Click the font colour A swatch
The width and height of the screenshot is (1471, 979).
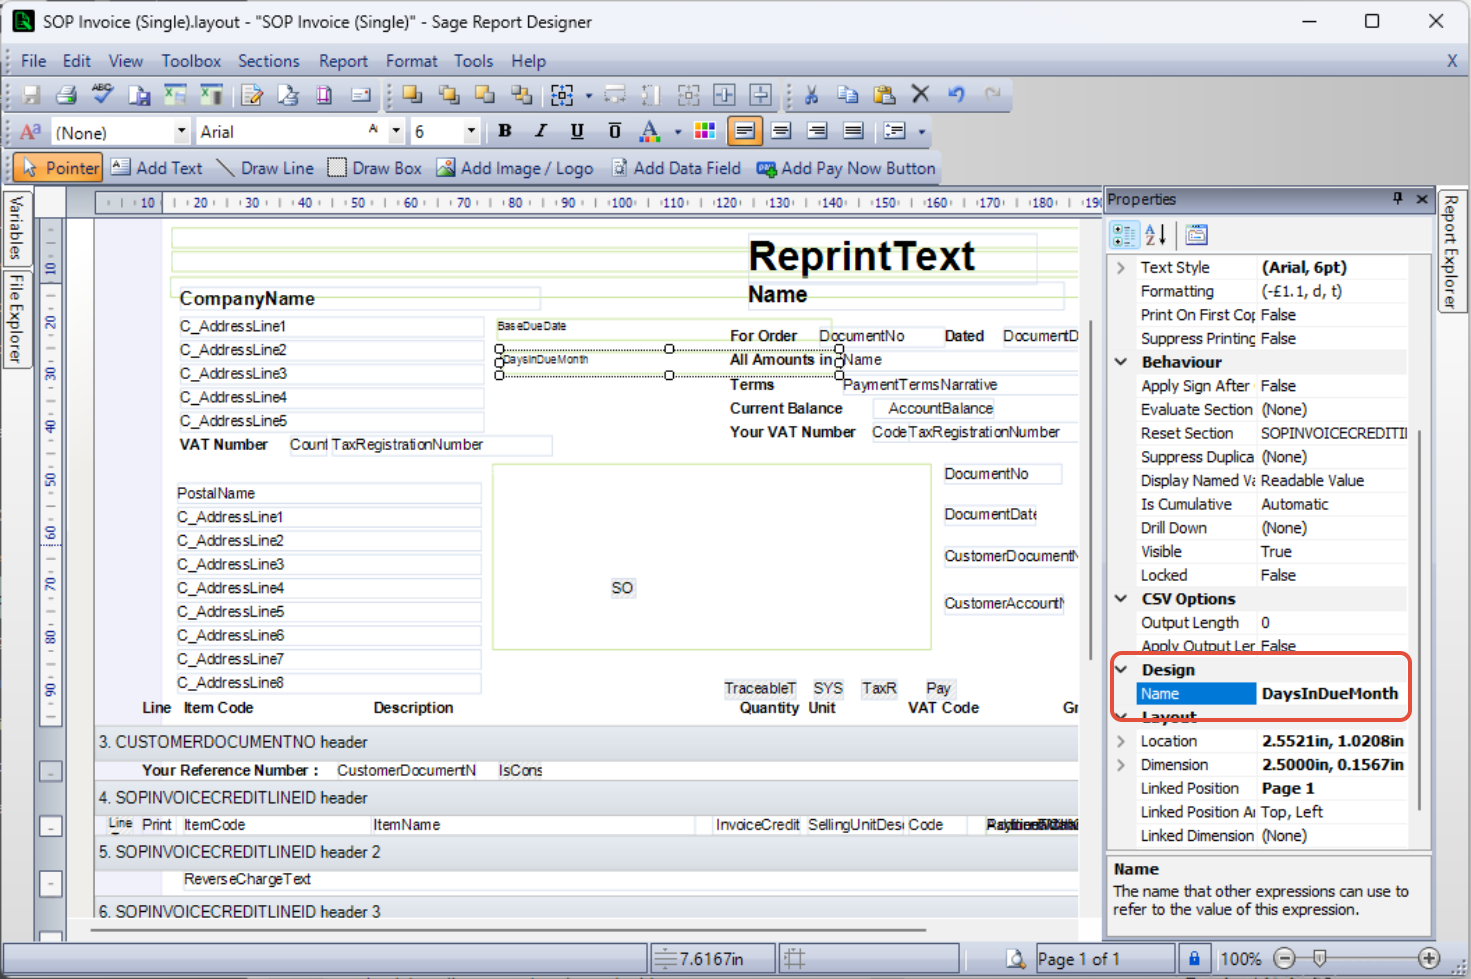[x=649, y=131]
